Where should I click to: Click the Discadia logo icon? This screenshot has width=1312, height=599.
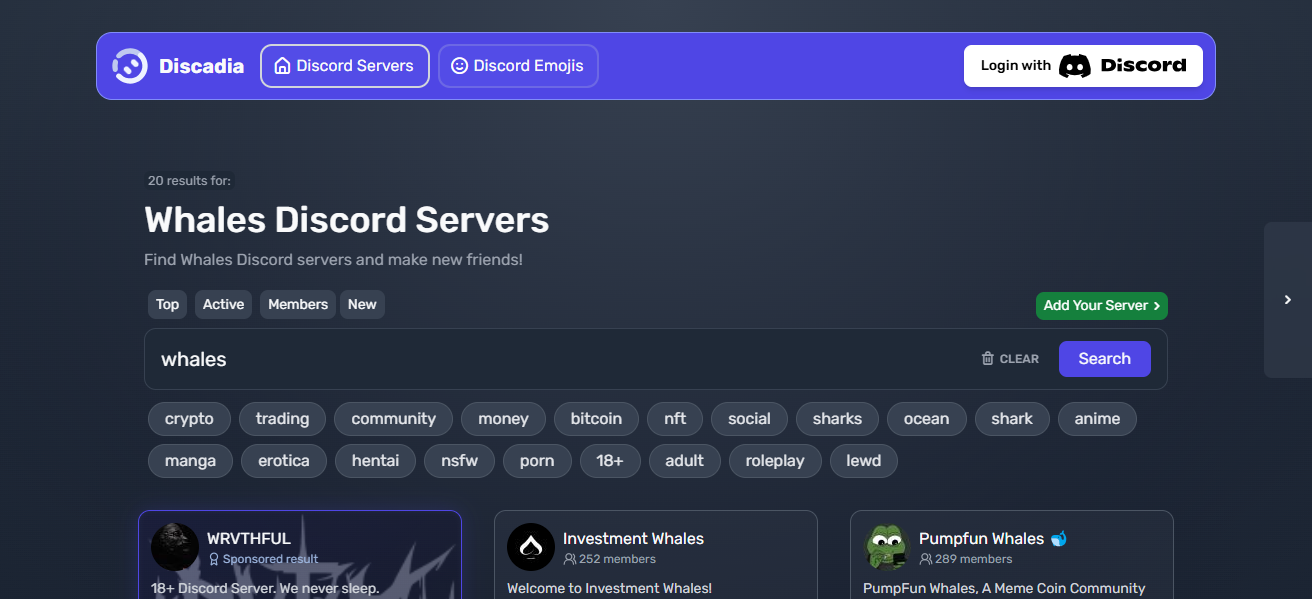tap(130, 66)
